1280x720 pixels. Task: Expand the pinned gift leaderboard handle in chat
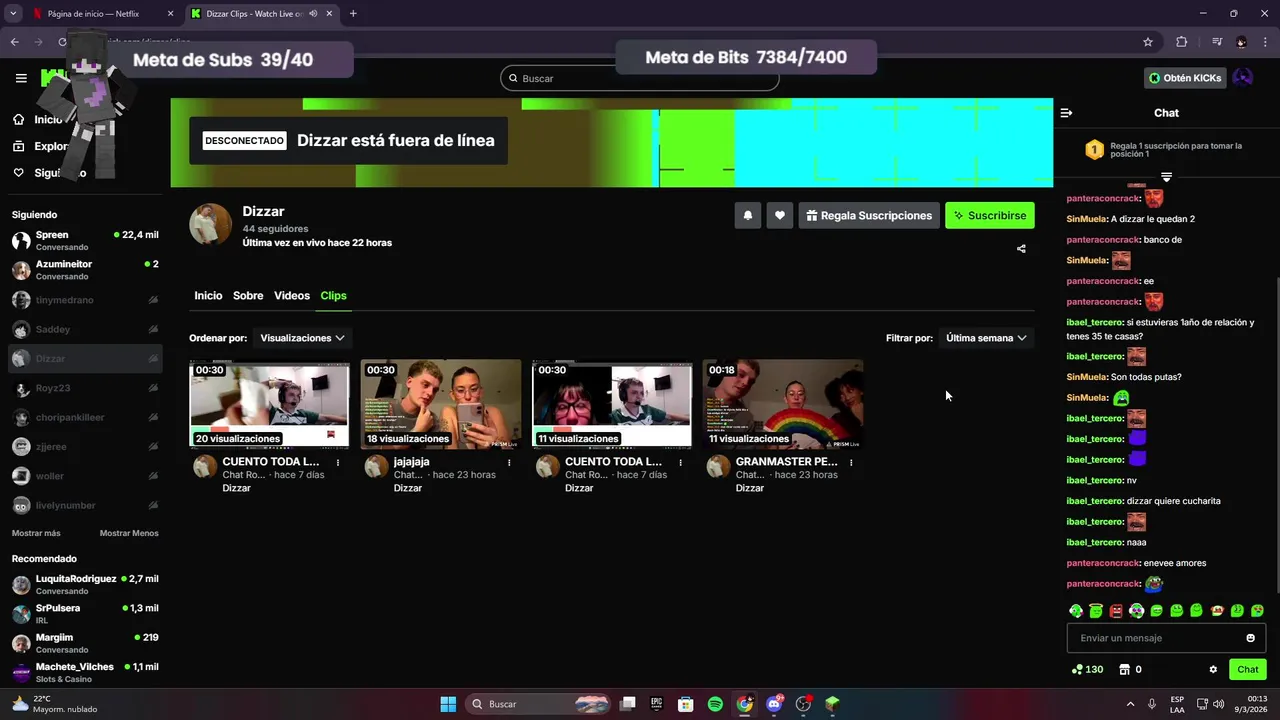(1166, 177)
